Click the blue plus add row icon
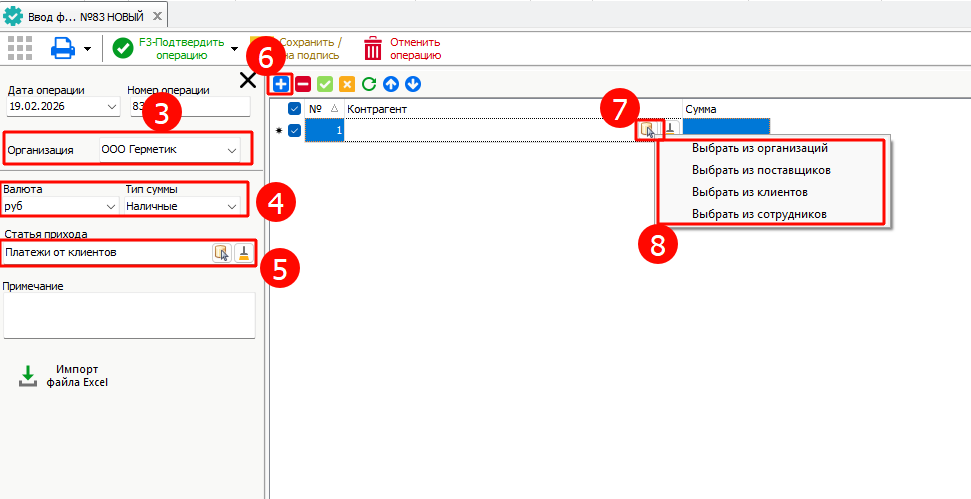971x499 pixels. point(281,85)
